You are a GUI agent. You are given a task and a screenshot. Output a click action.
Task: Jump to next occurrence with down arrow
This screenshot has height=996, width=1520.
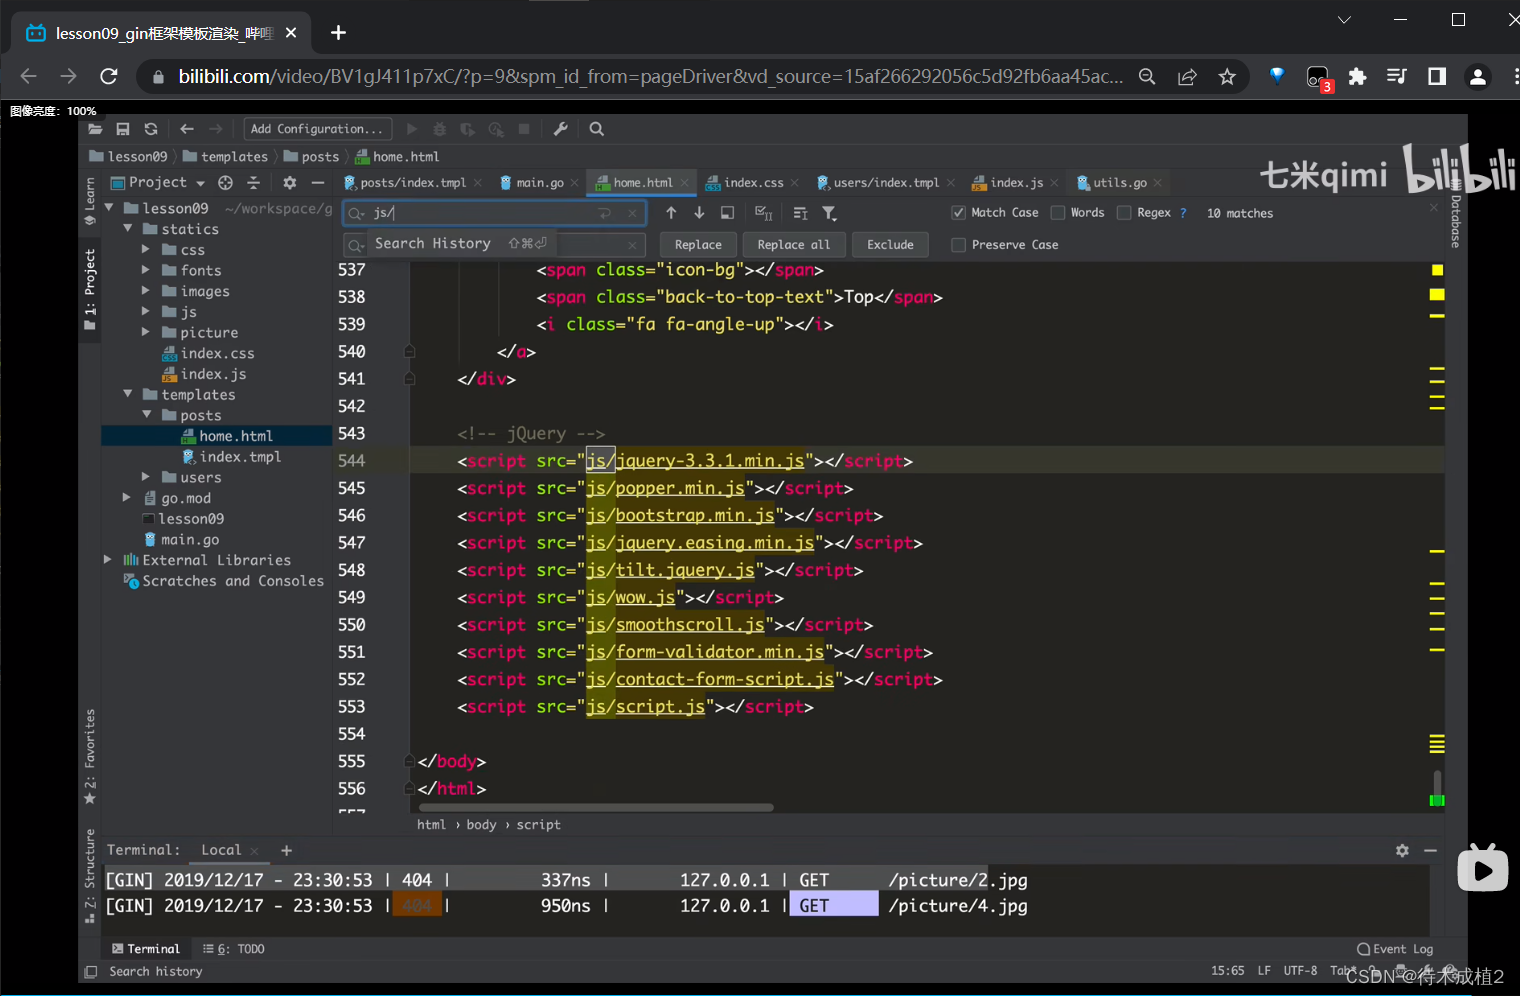(x=699, y=213)
